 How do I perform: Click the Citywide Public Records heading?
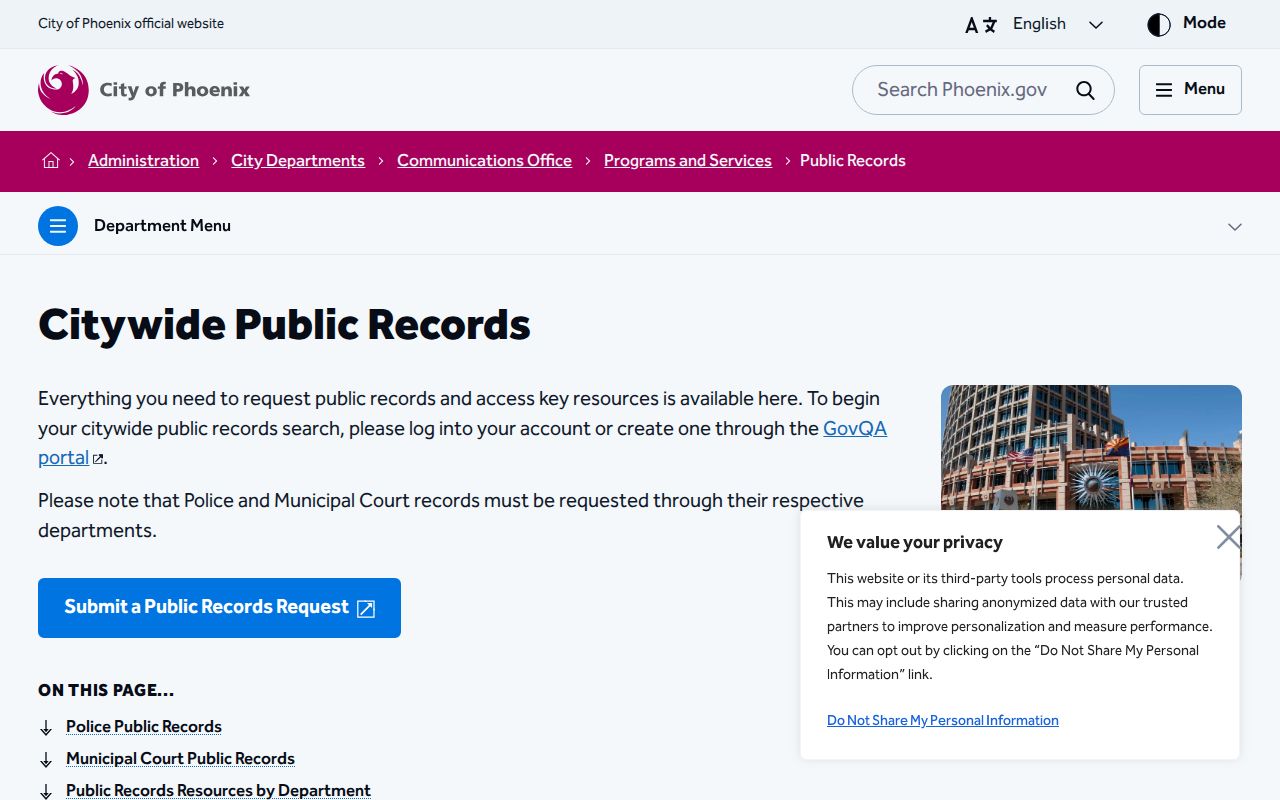tap(284, 325)
